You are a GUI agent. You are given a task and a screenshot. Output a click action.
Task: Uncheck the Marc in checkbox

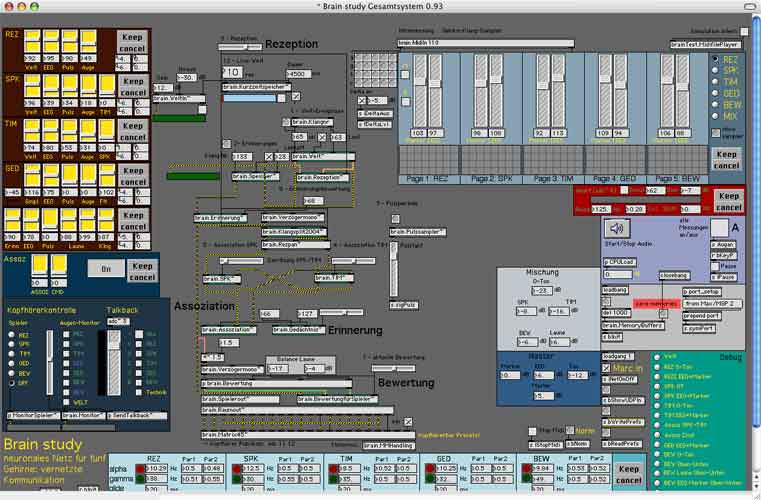(606, 368)
